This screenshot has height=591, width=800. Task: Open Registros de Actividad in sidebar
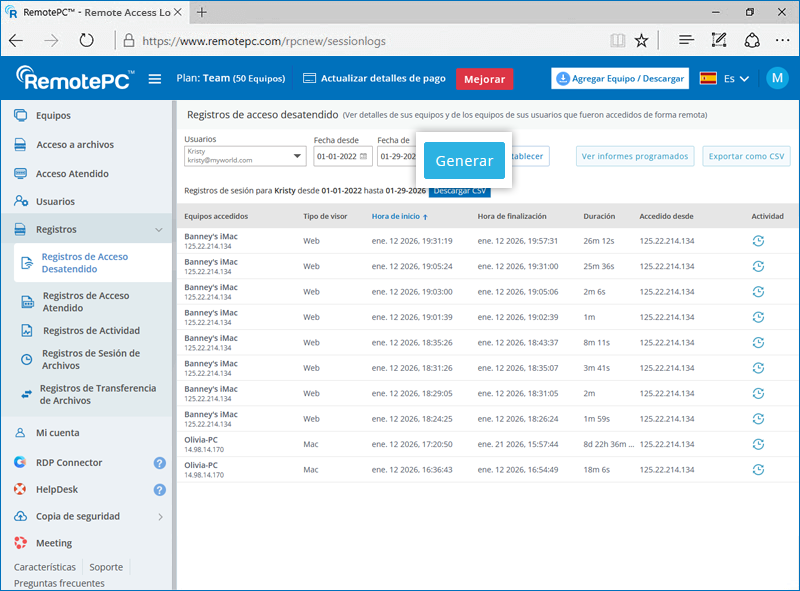(91, 331)
